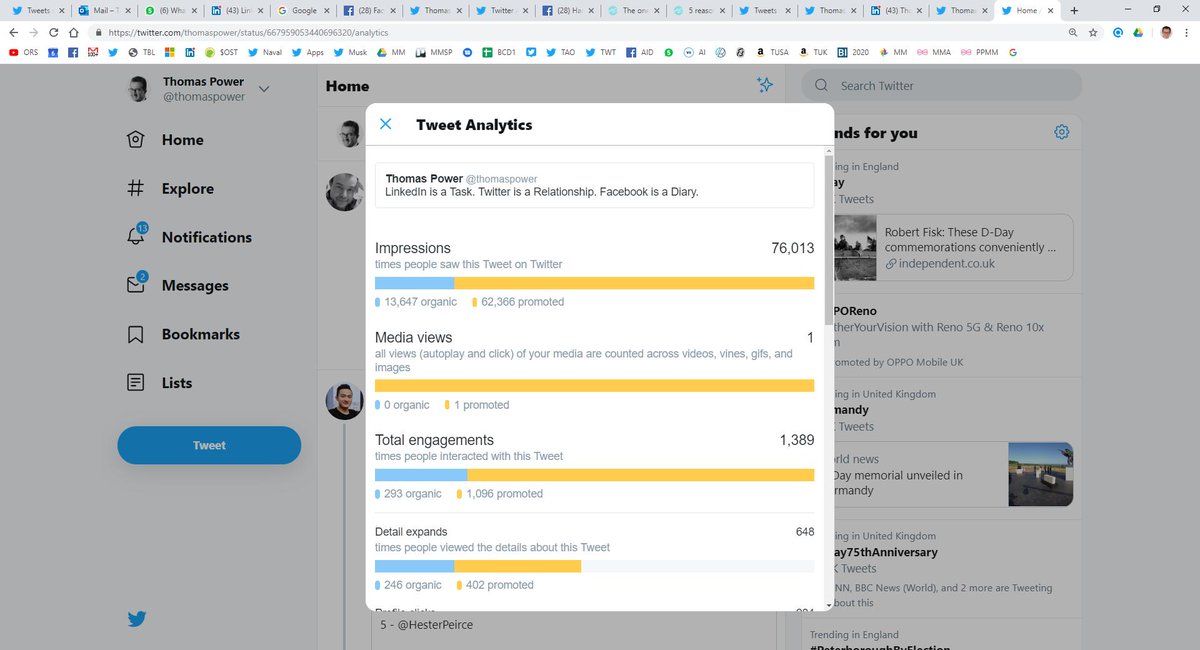Expand Thomas Power account menu chevron
Image resolution: width=1200 pixels, height=650 pixels.
(264, 89)
